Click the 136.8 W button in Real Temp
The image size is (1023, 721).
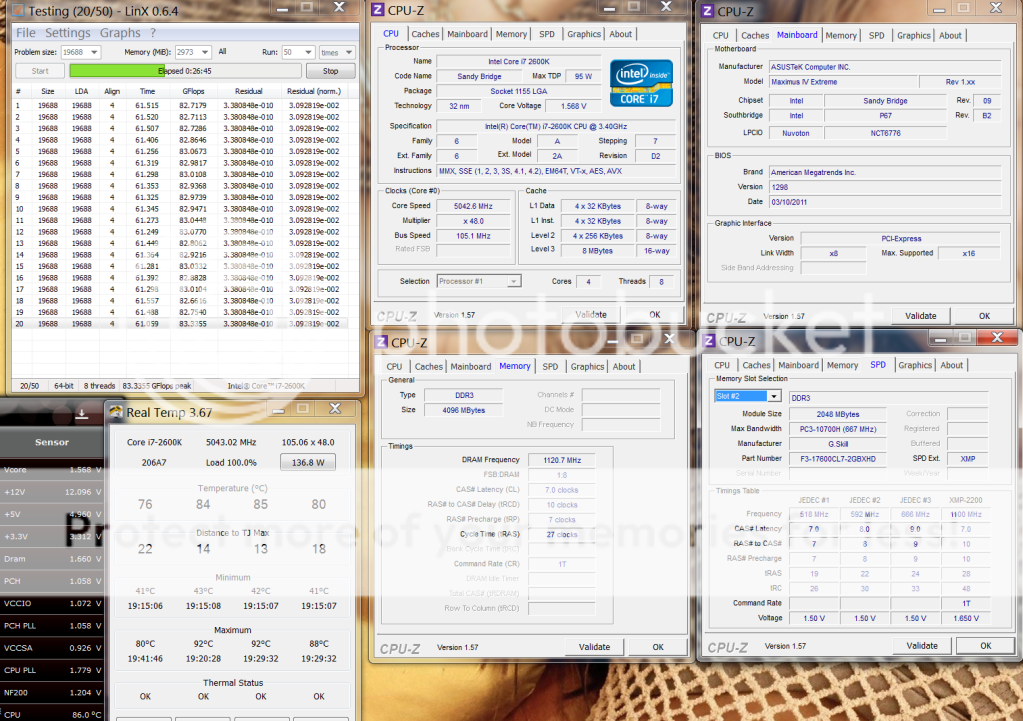(307, 463)
